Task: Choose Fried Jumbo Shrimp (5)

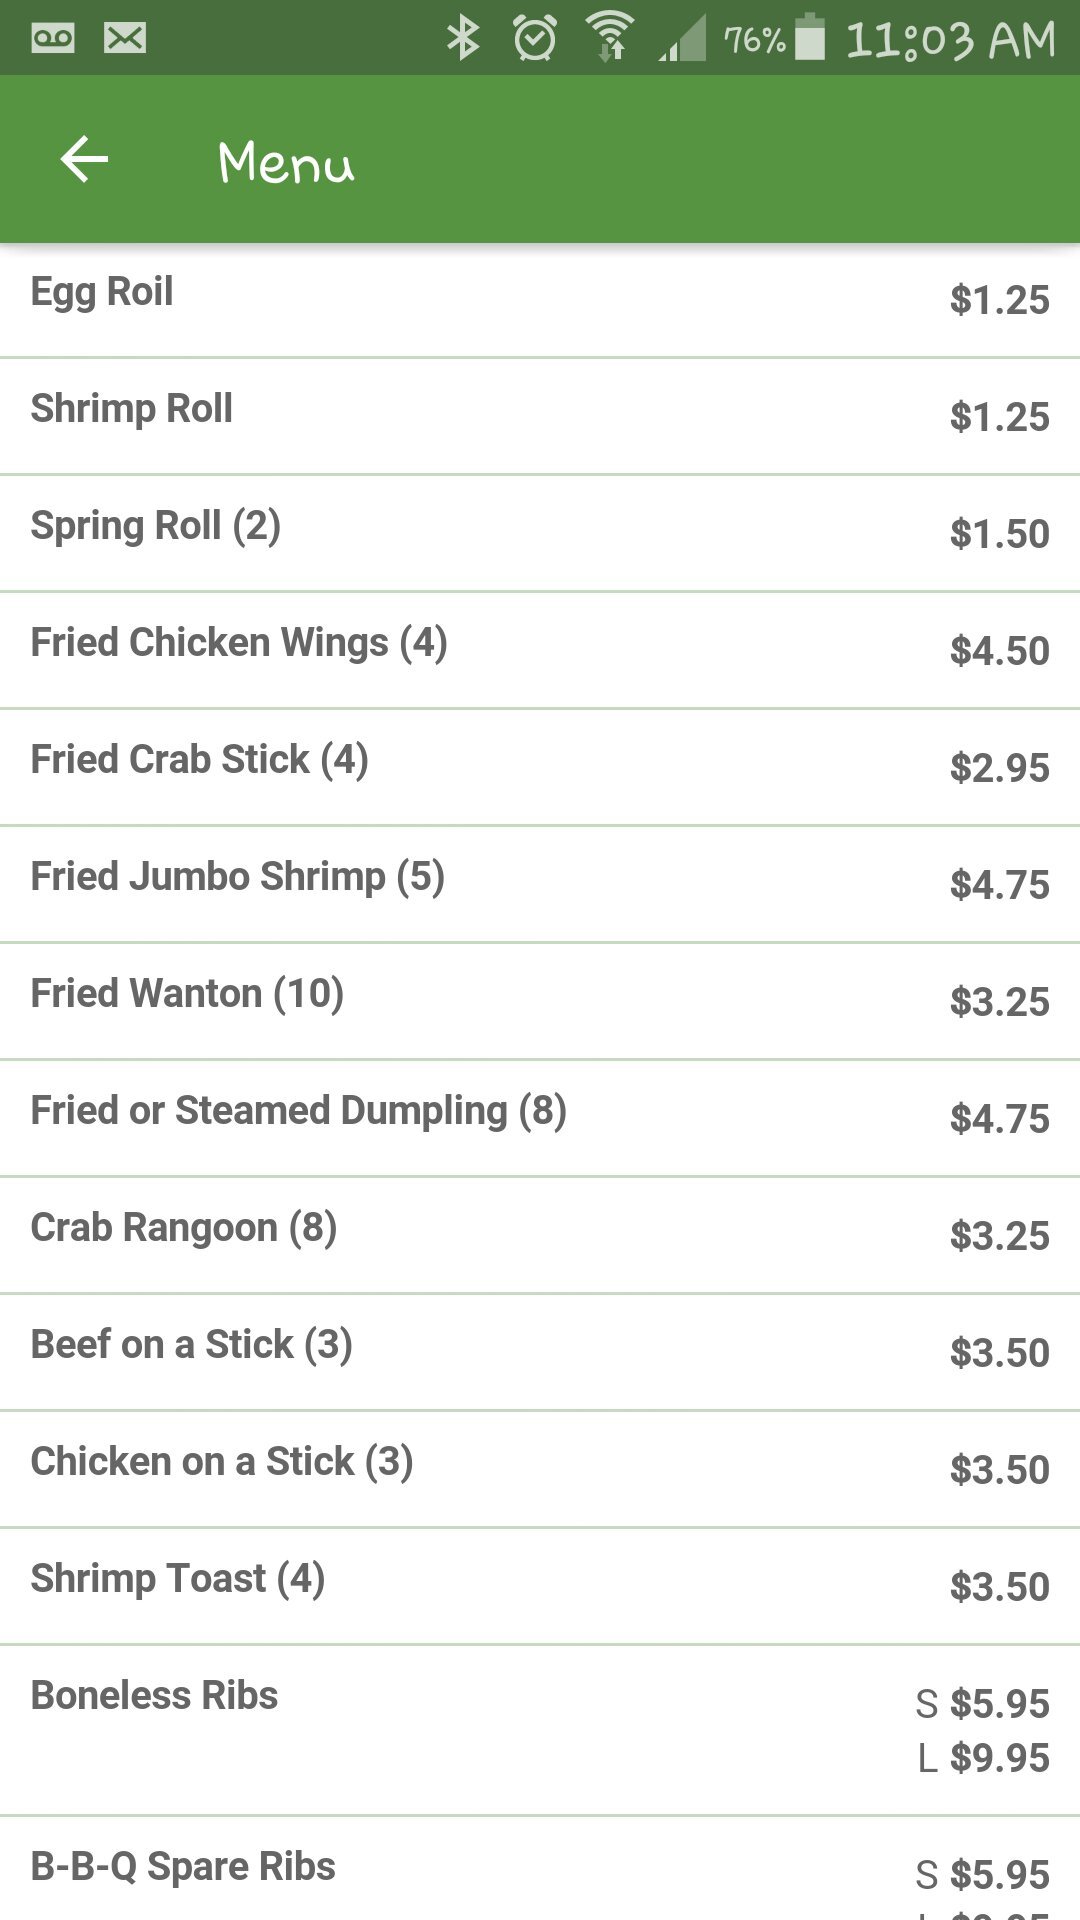Action: 238,877
